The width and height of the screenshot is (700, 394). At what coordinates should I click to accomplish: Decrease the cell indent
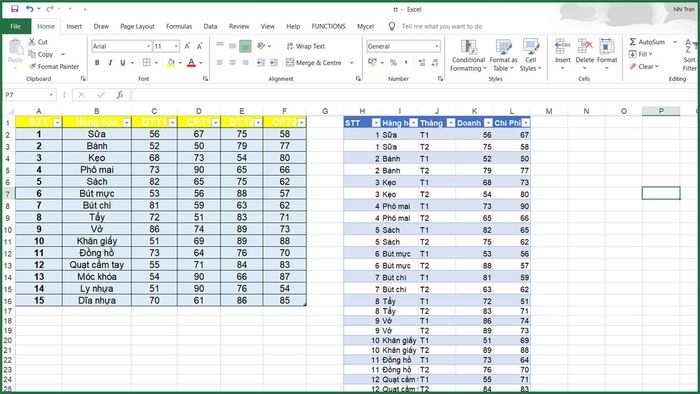pyautogui.click(x=261, y=62)
